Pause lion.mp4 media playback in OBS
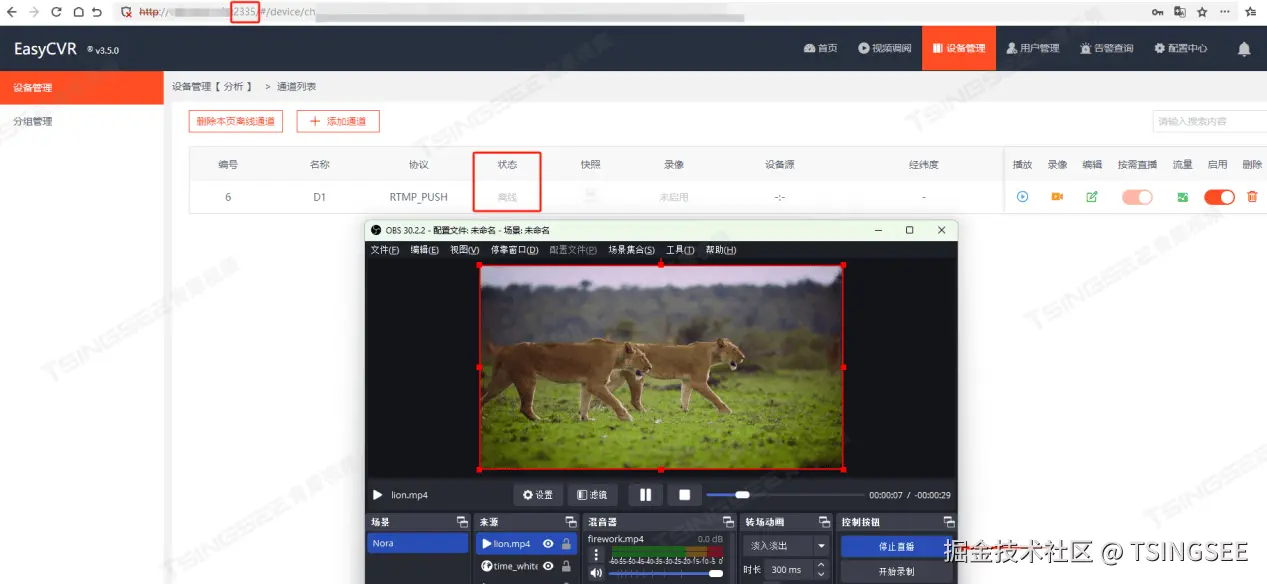The width and height of the screenshot is (1267, 584). [645, 494]
